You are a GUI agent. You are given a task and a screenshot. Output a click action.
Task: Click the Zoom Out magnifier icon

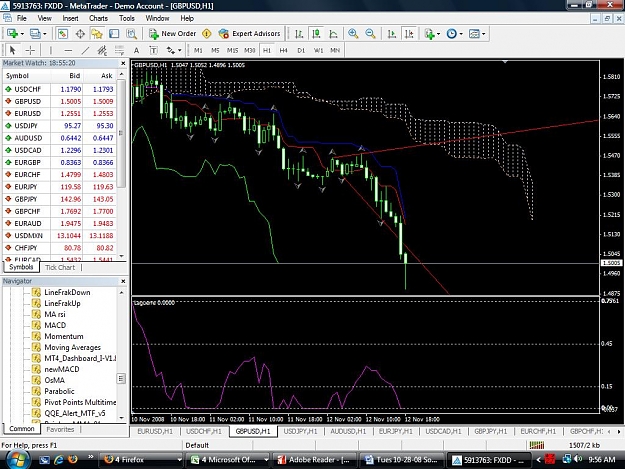point(370,34)
